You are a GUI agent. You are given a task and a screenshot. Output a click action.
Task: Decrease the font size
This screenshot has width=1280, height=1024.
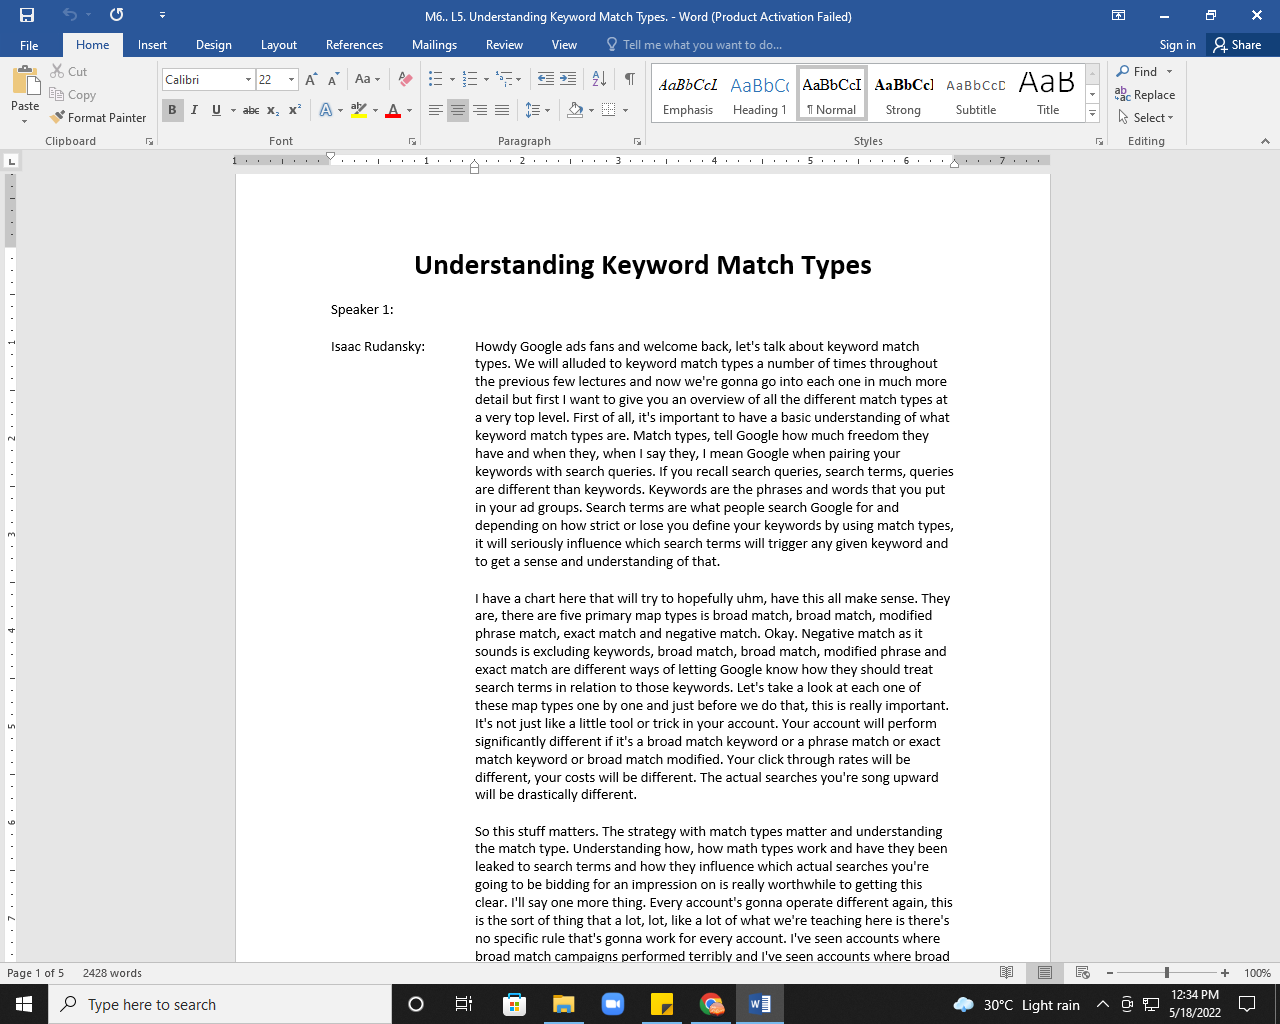(x=333, y=80)
